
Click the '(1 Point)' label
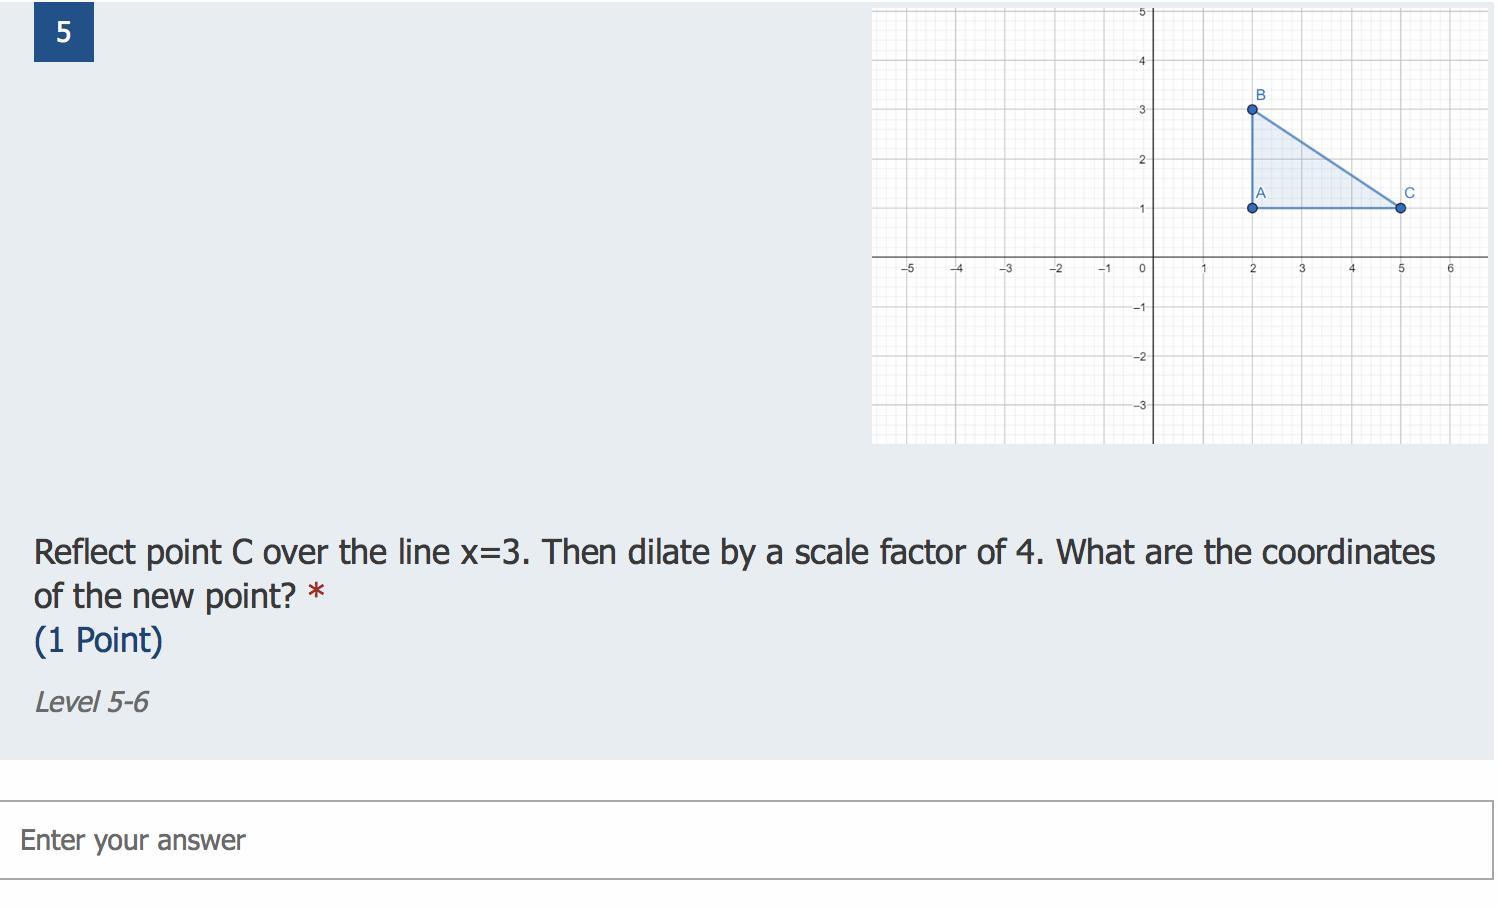click(x=98, y=640)
